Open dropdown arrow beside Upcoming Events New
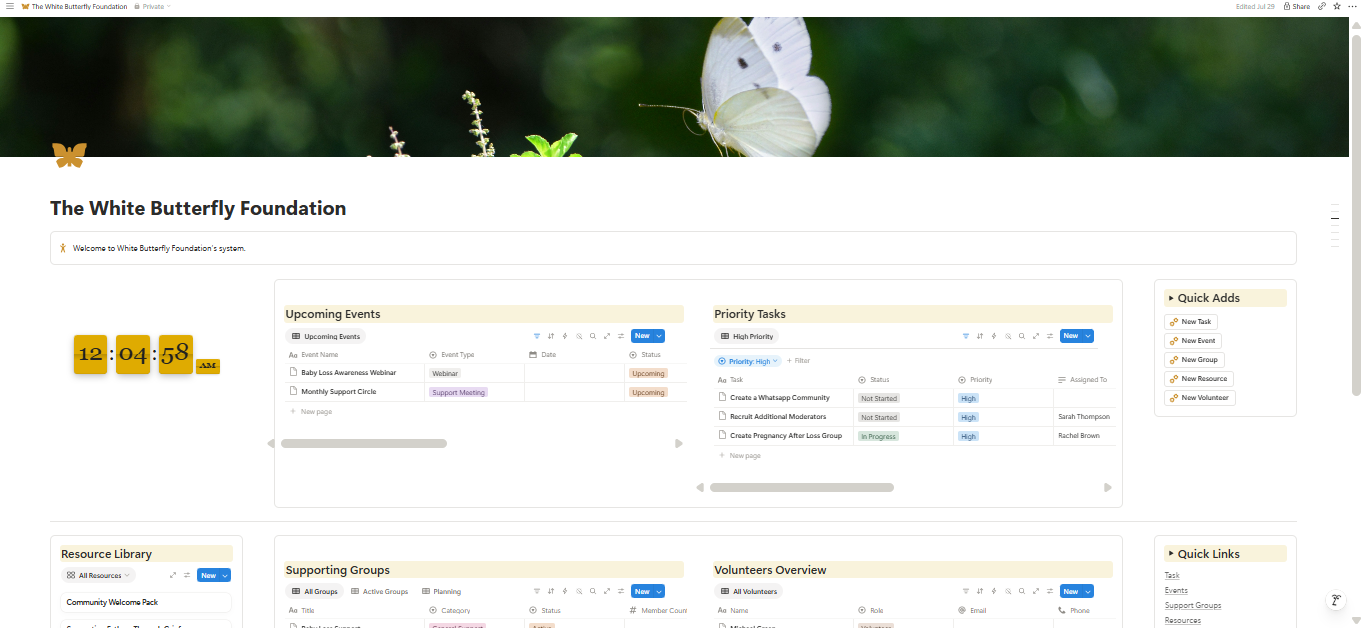Viewport: 1363px width, 628px height. pos(659,336)
